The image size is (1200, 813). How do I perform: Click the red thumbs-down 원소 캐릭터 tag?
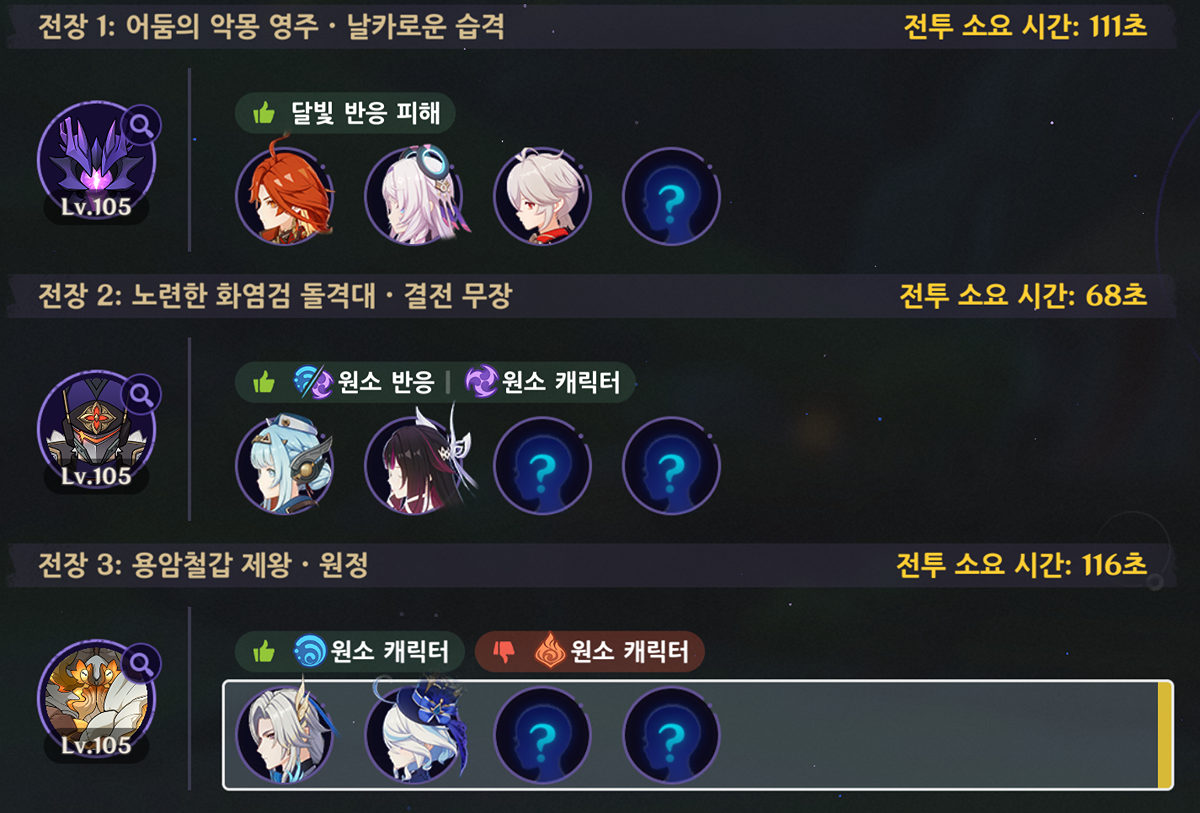(x=590, y=652)
